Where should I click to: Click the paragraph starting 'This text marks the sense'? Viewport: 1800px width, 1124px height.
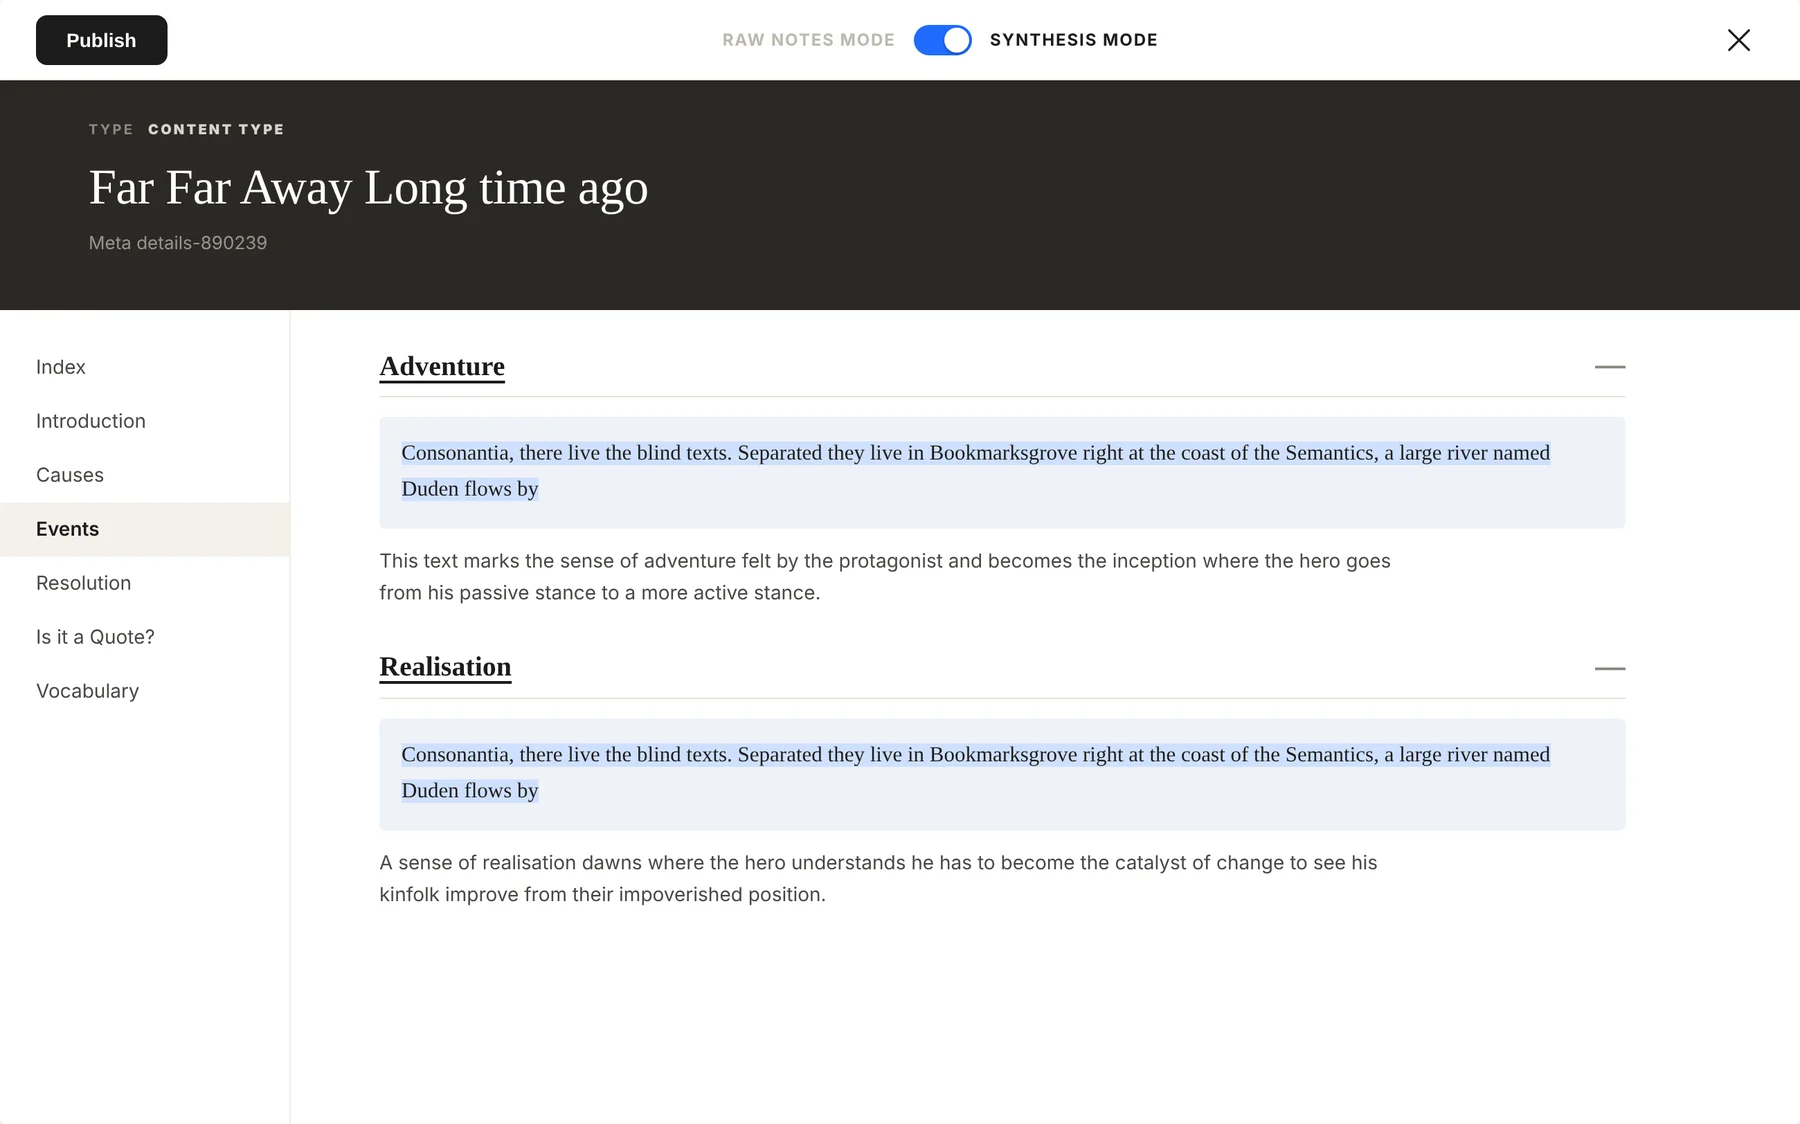tap(885, 577)
